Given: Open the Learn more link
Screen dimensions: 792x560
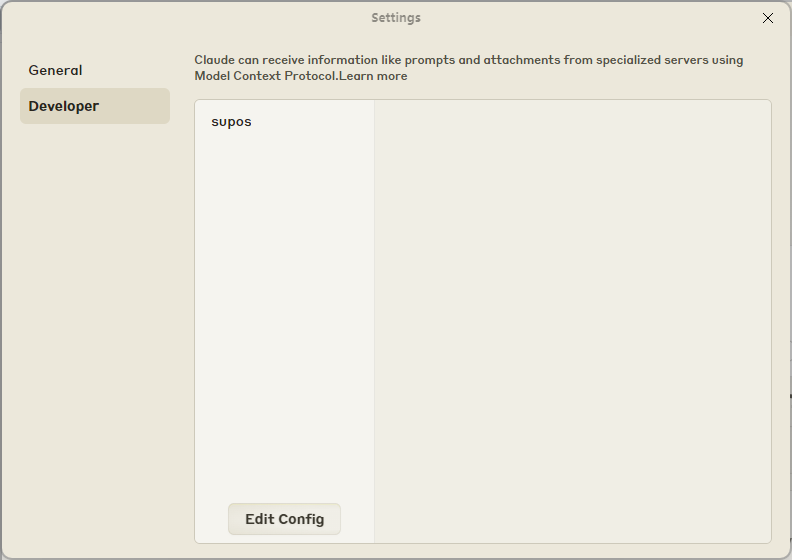Looking at the screenshot, I should point(373,76).
